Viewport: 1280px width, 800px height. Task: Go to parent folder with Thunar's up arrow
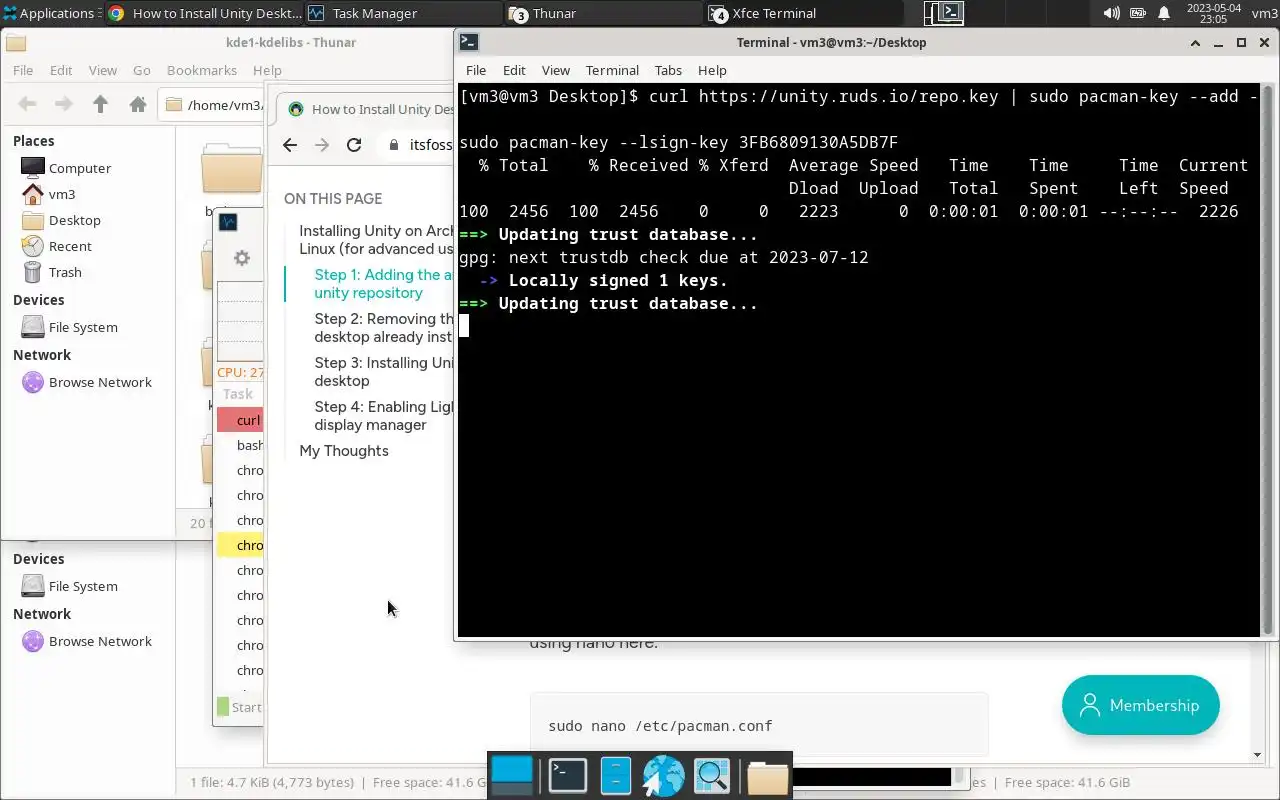(100, 104)
